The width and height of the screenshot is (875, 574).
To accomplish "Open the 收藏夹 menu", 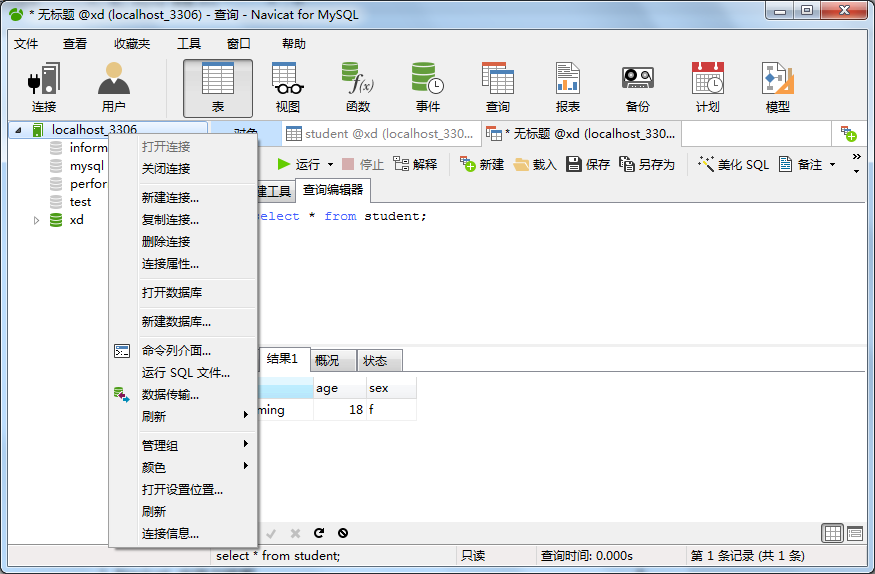I will pyautogui.click(x=132, y=44).
